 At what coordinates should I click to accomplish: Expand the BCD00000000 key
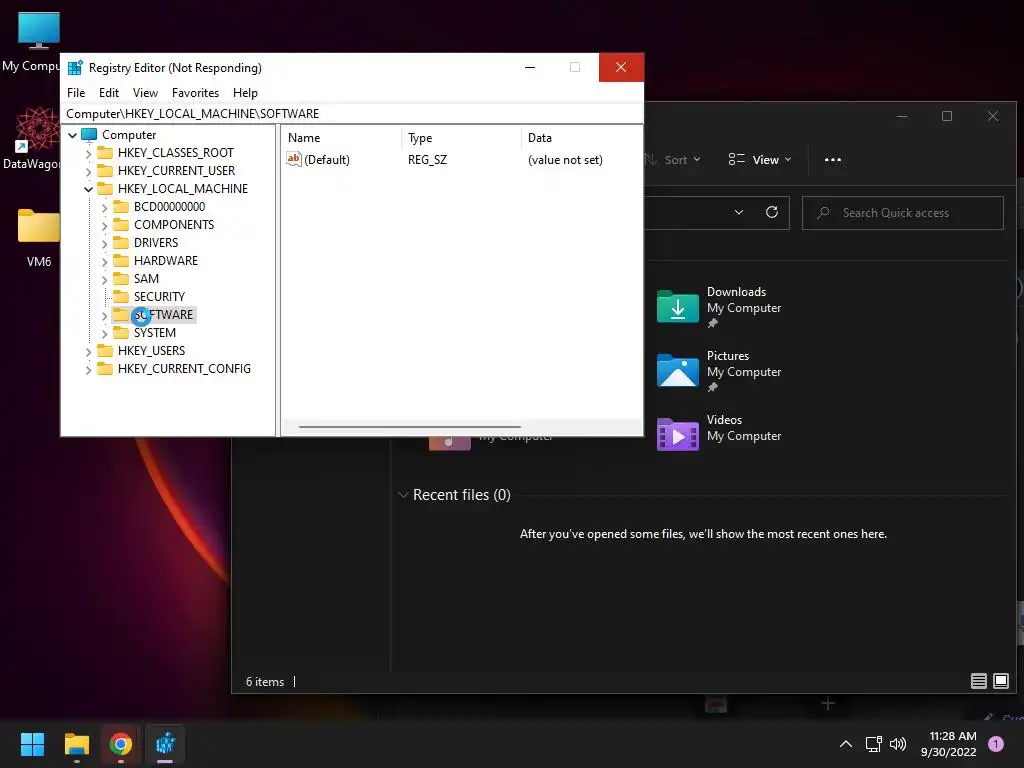point(104,208)
